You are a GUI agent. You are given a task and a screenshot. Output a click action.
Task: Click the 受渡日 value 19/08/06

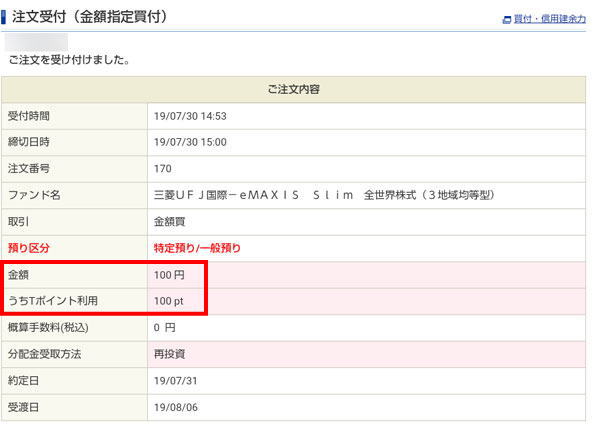(176, 407)
